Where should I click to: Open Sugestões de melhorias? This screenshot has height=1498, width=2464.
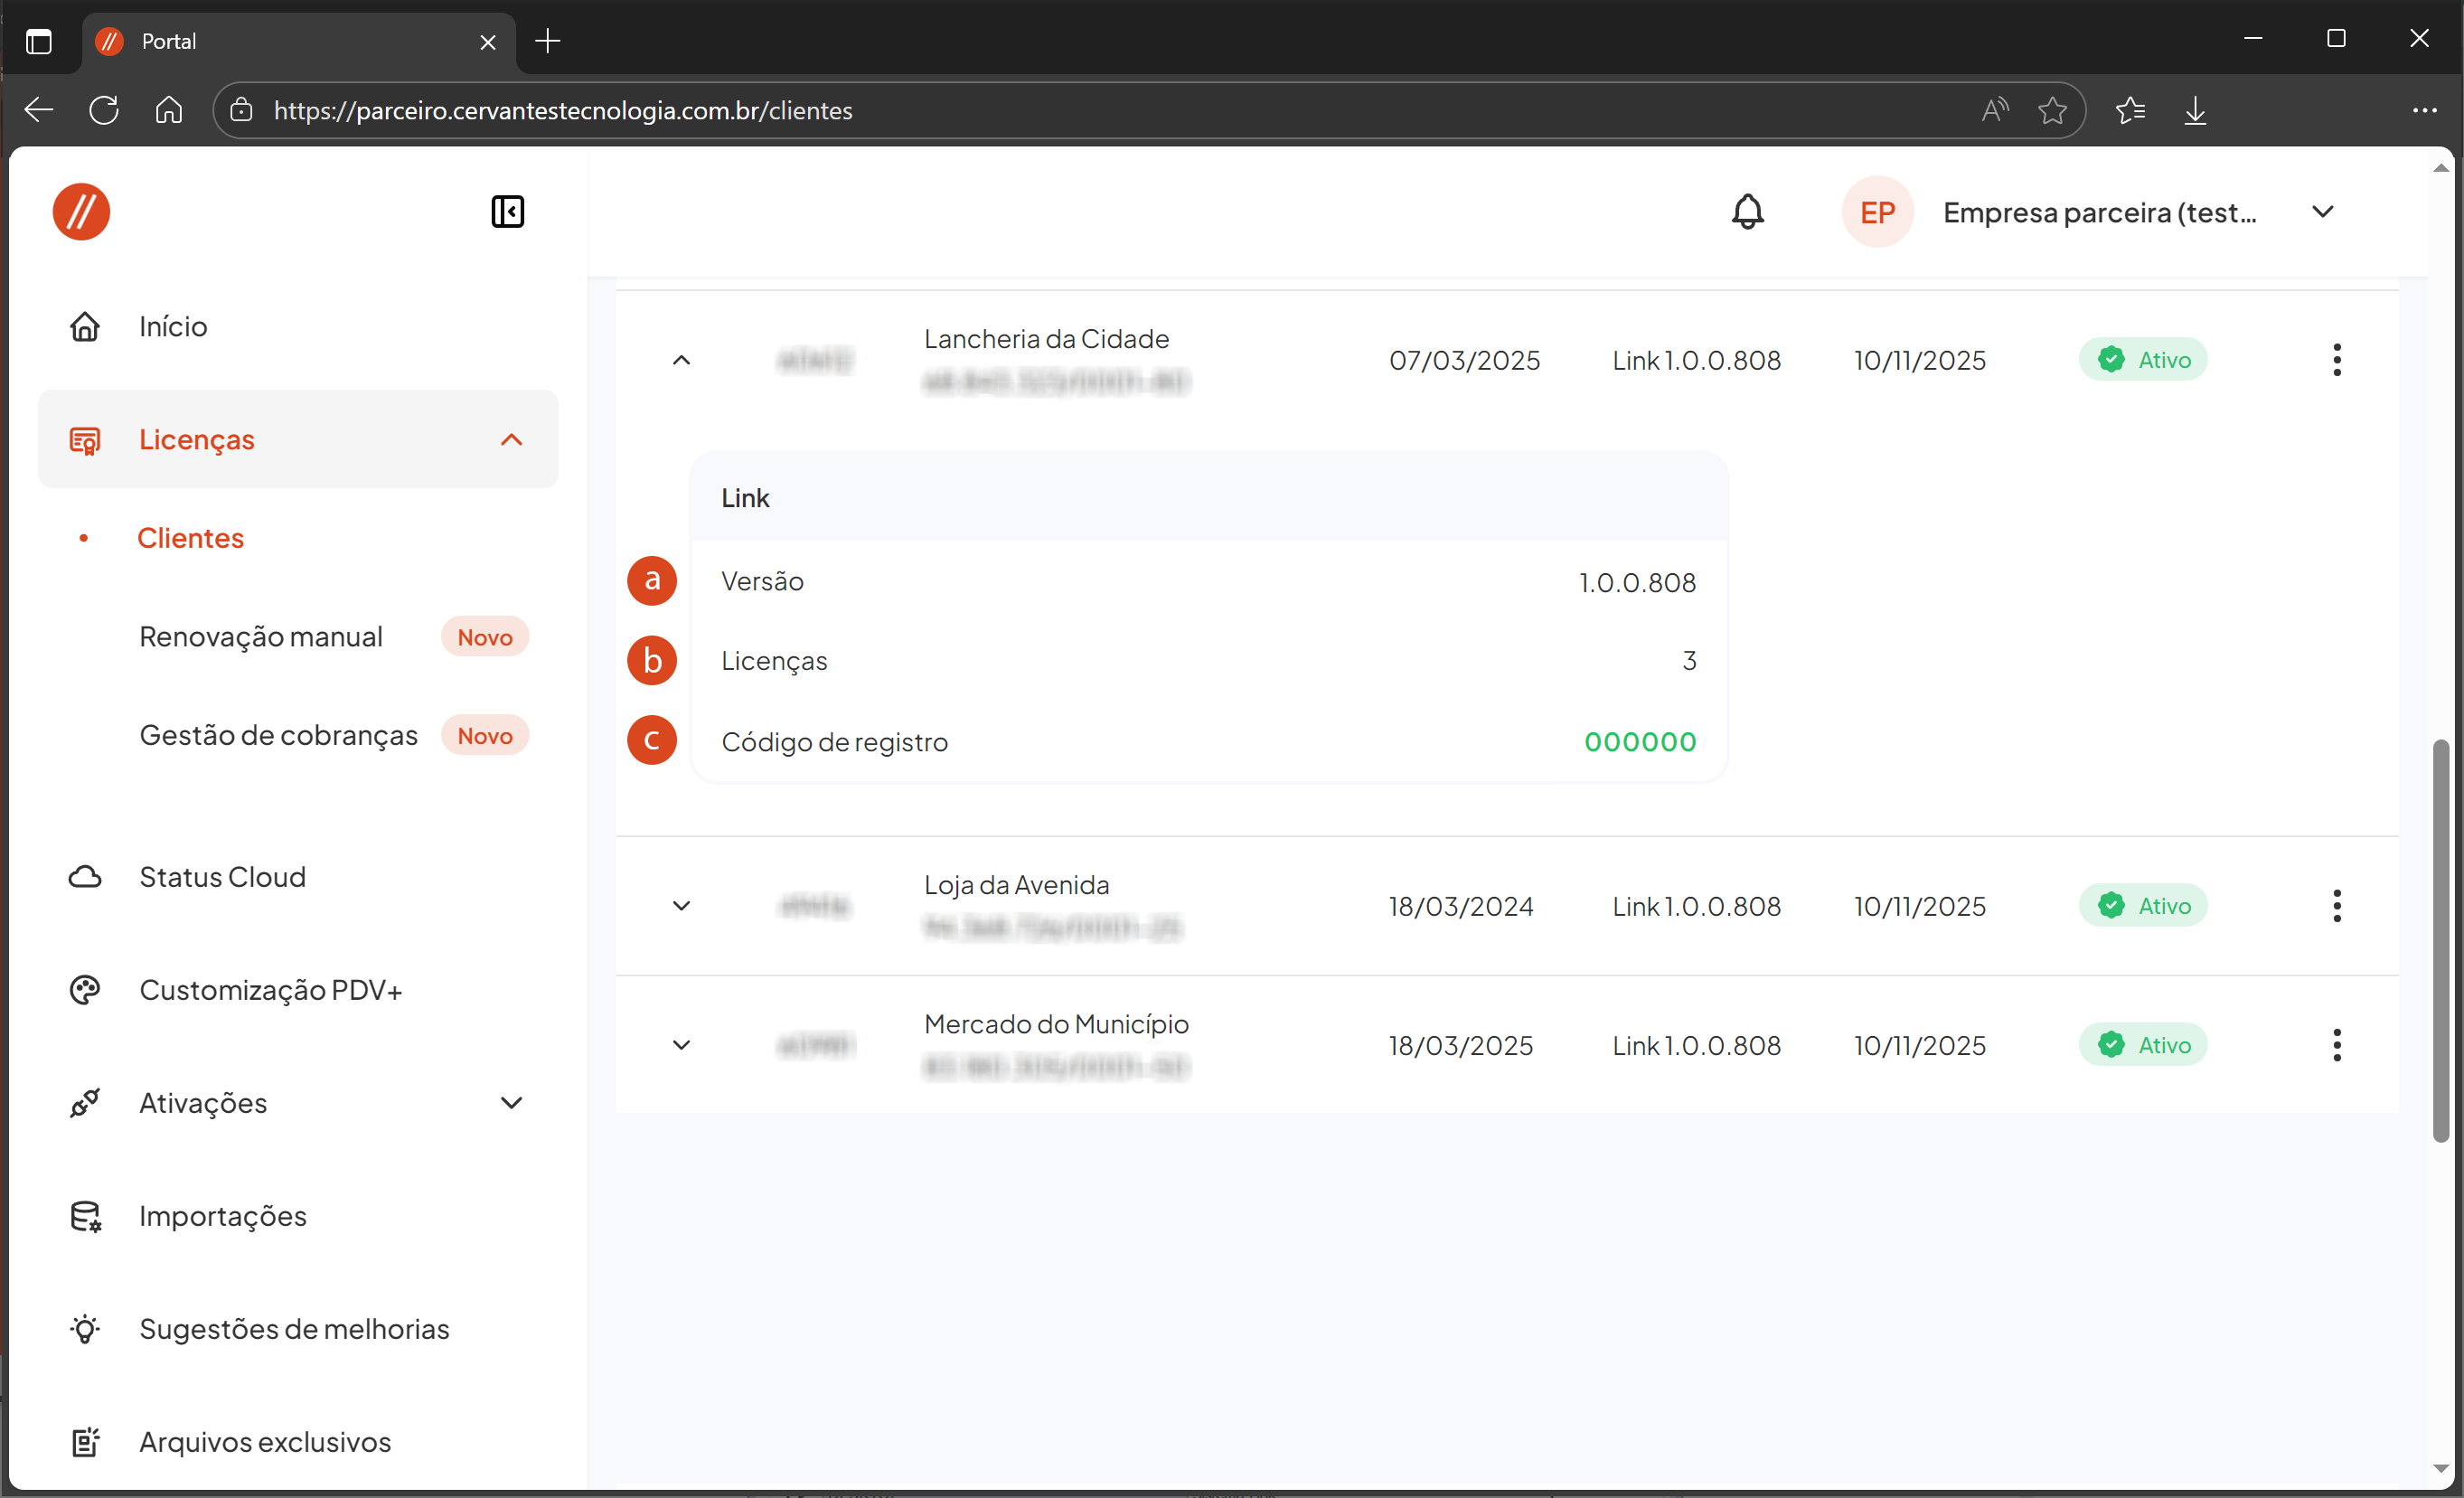tap(294, 1329)
